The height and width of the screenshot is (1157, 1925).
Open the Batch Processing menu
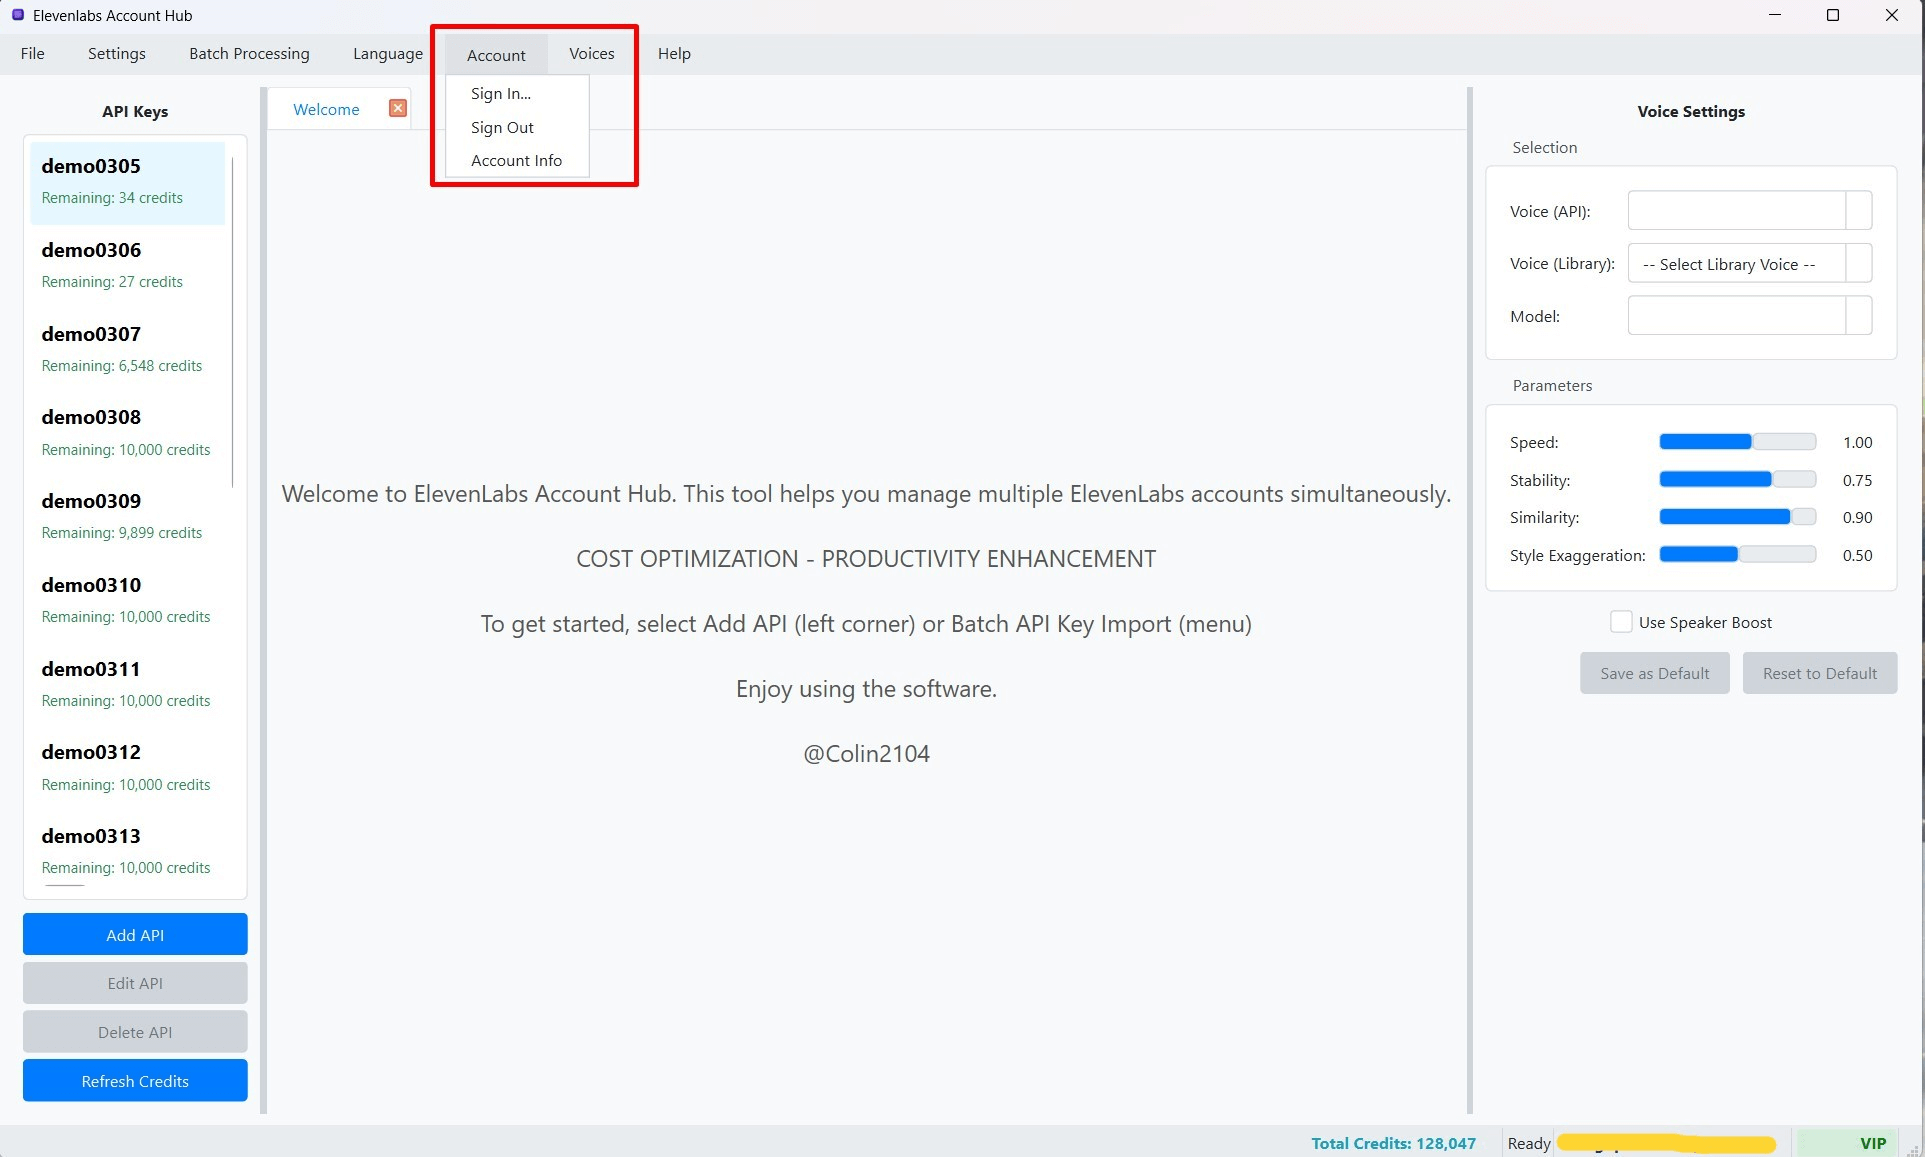[x=249, y=54]
